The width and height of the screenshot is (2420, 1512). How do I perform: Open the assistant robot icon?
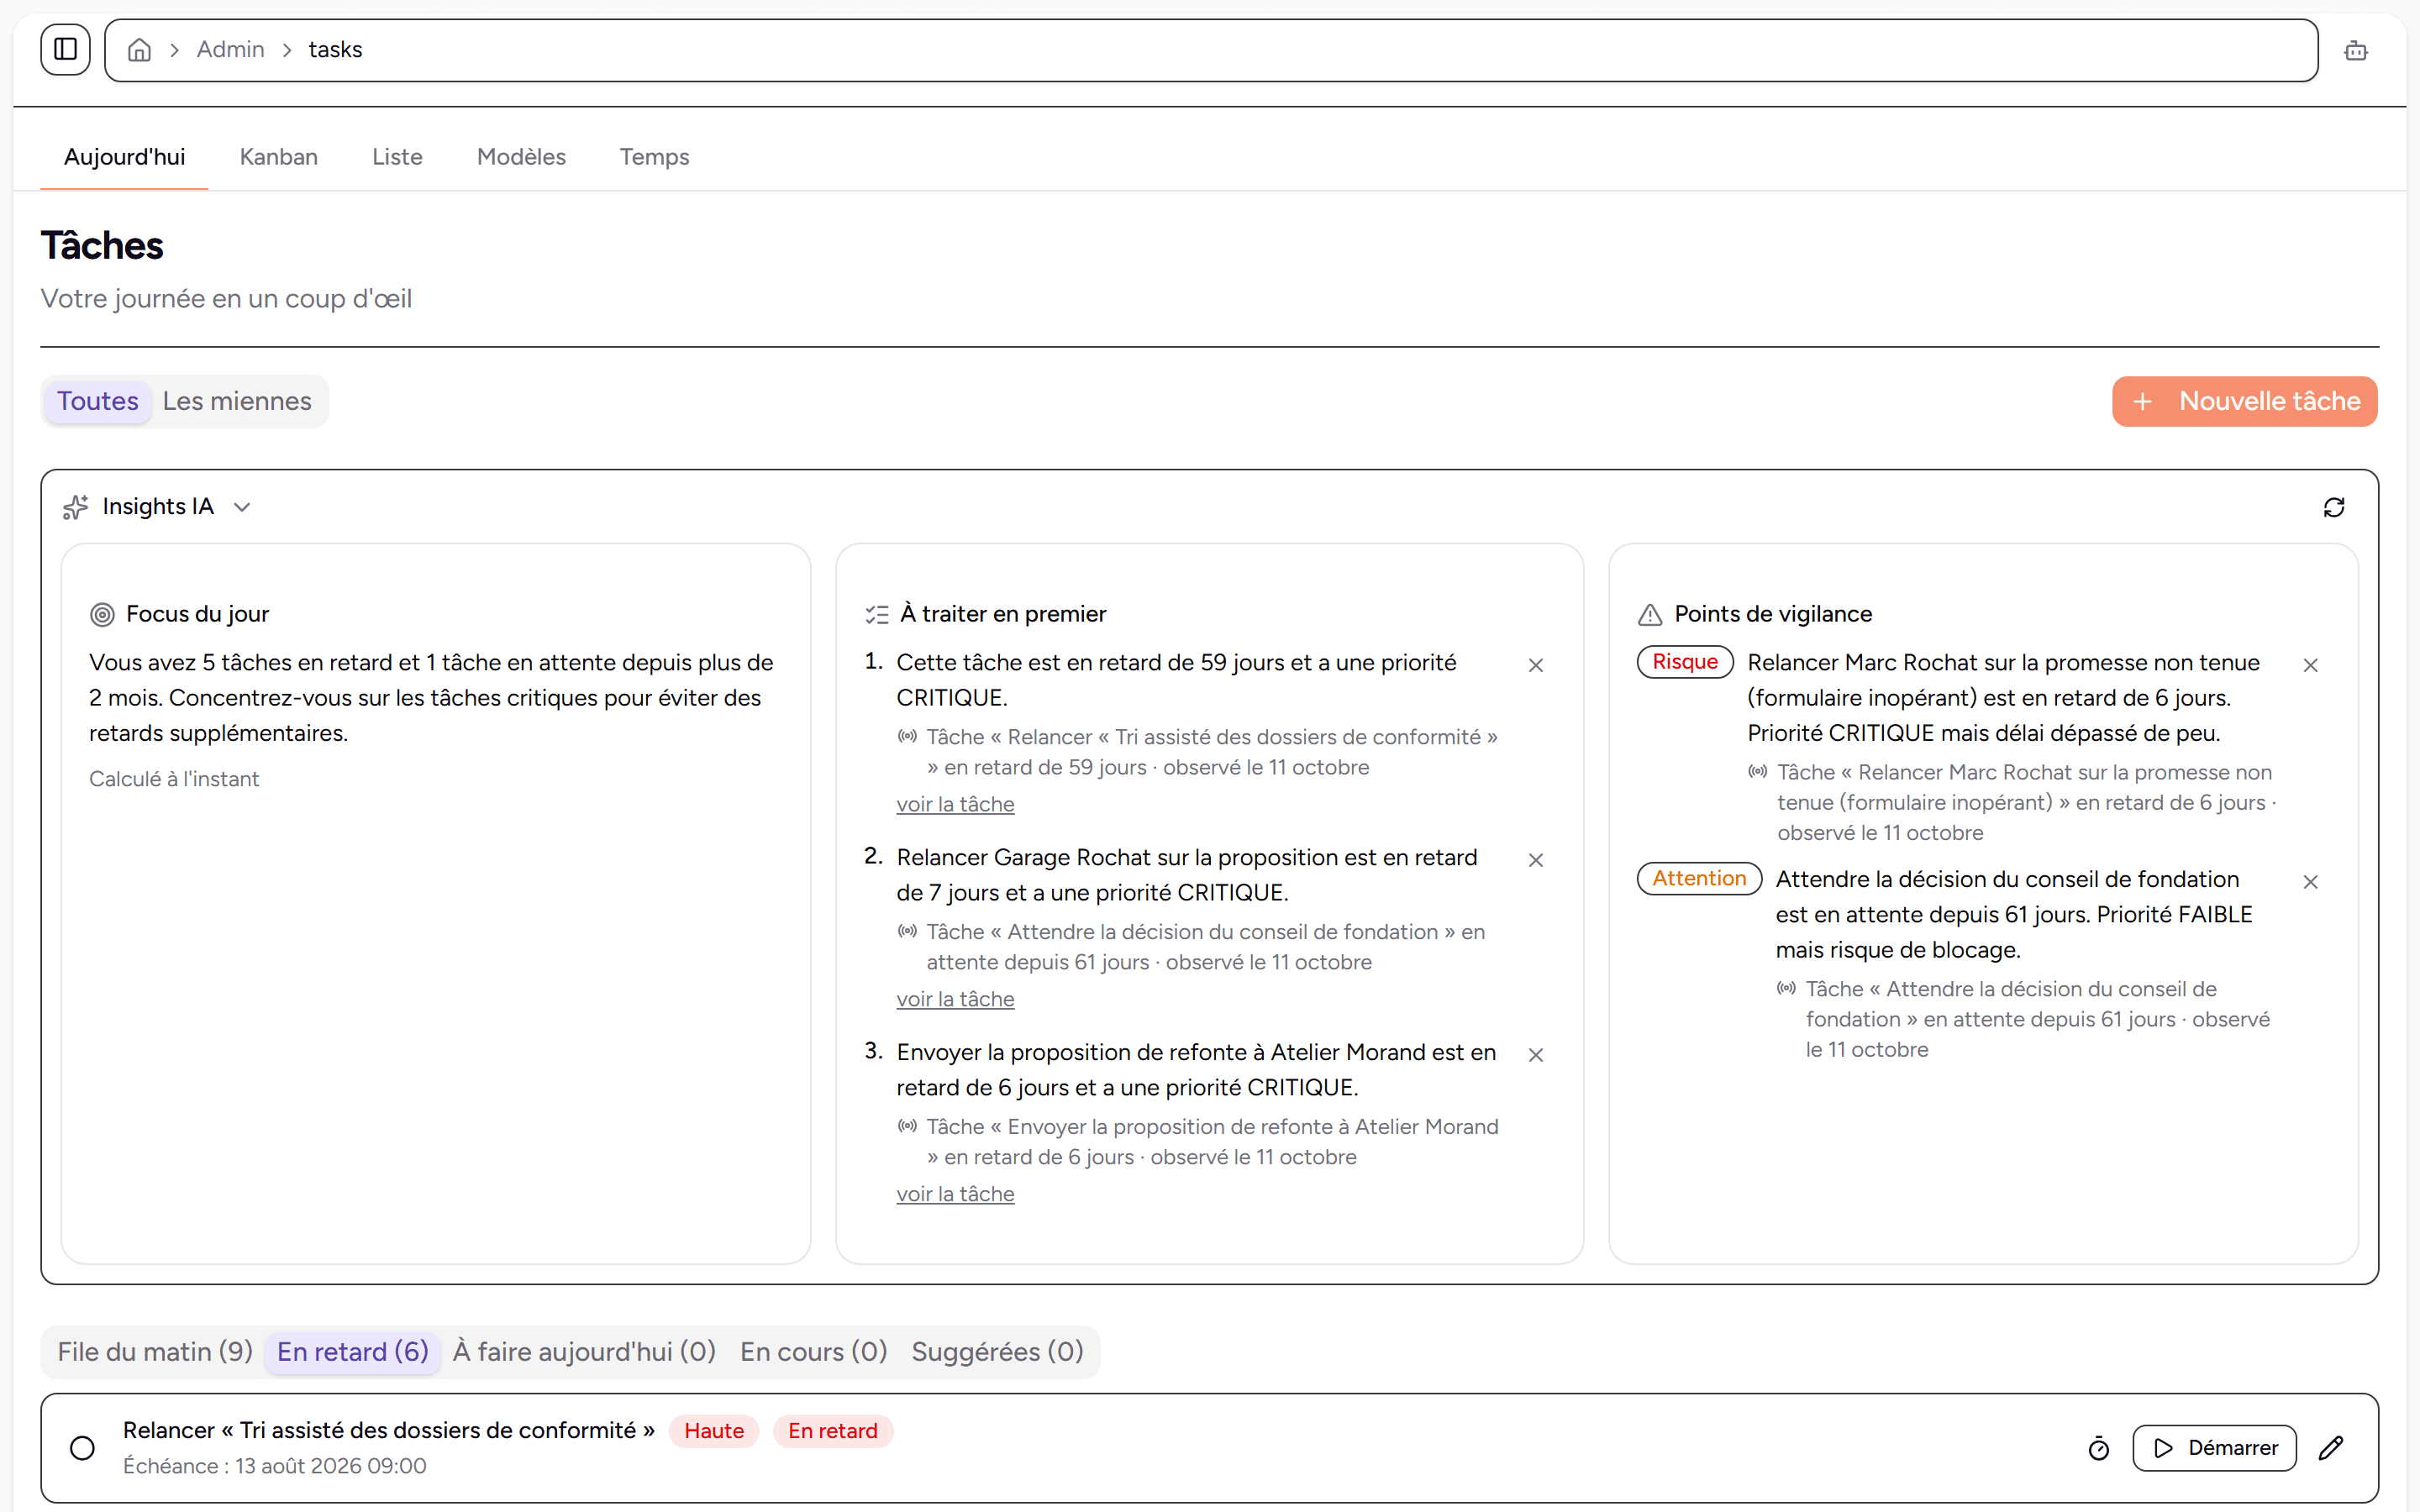2356,50
